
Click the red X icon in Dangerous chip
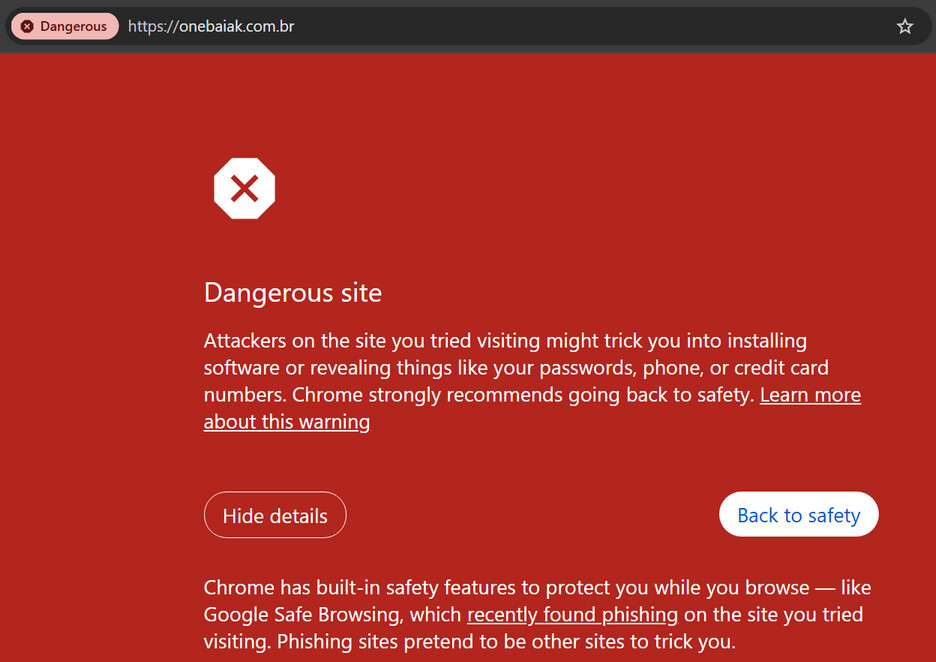[x=27, y=27]
